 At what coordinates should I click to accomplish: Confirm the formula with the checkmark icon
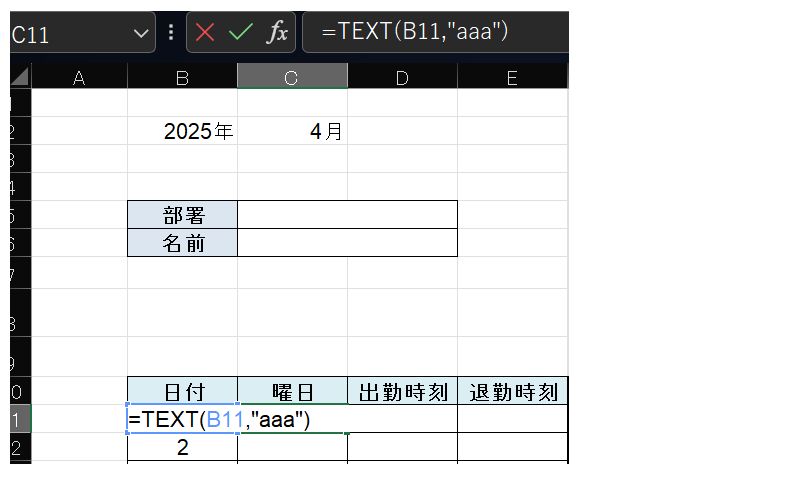point(240,32)
